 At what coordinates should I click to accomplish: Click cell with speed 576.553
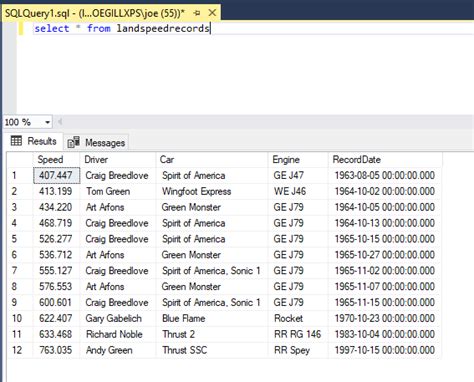(x=57, y=286)
